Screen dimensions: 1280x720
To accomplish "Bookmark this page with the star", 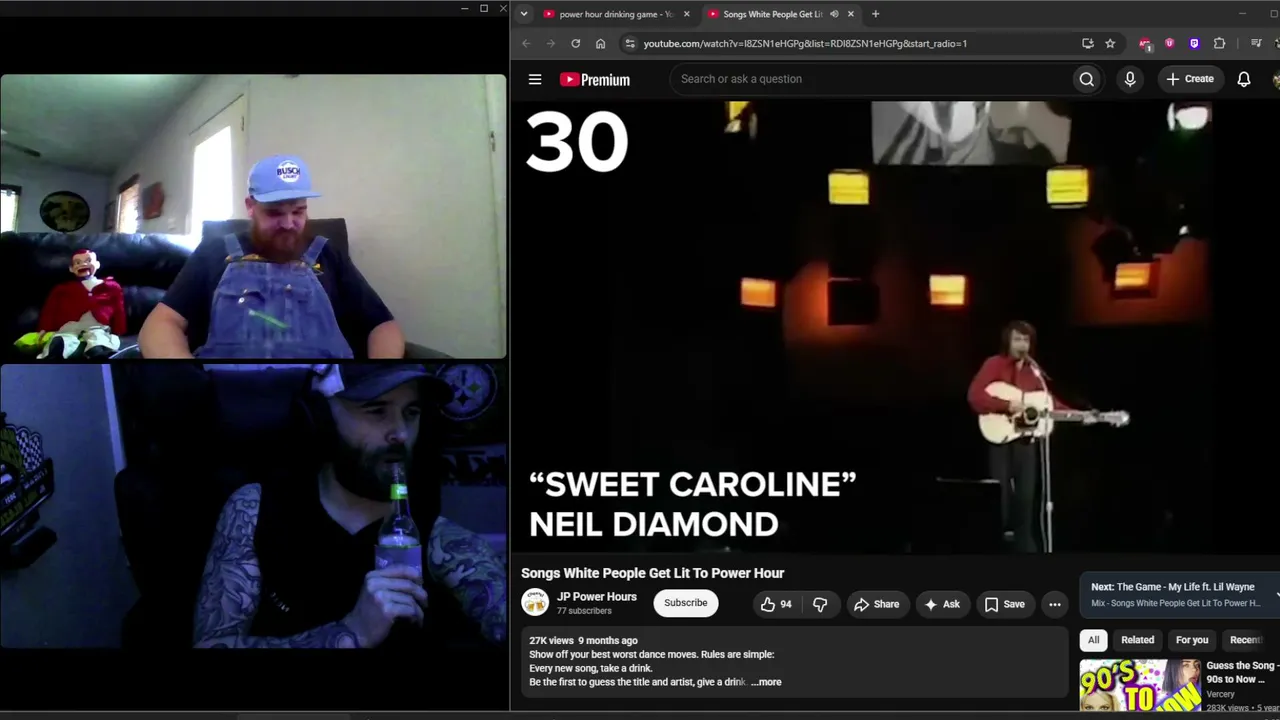I will (1110, 43).
